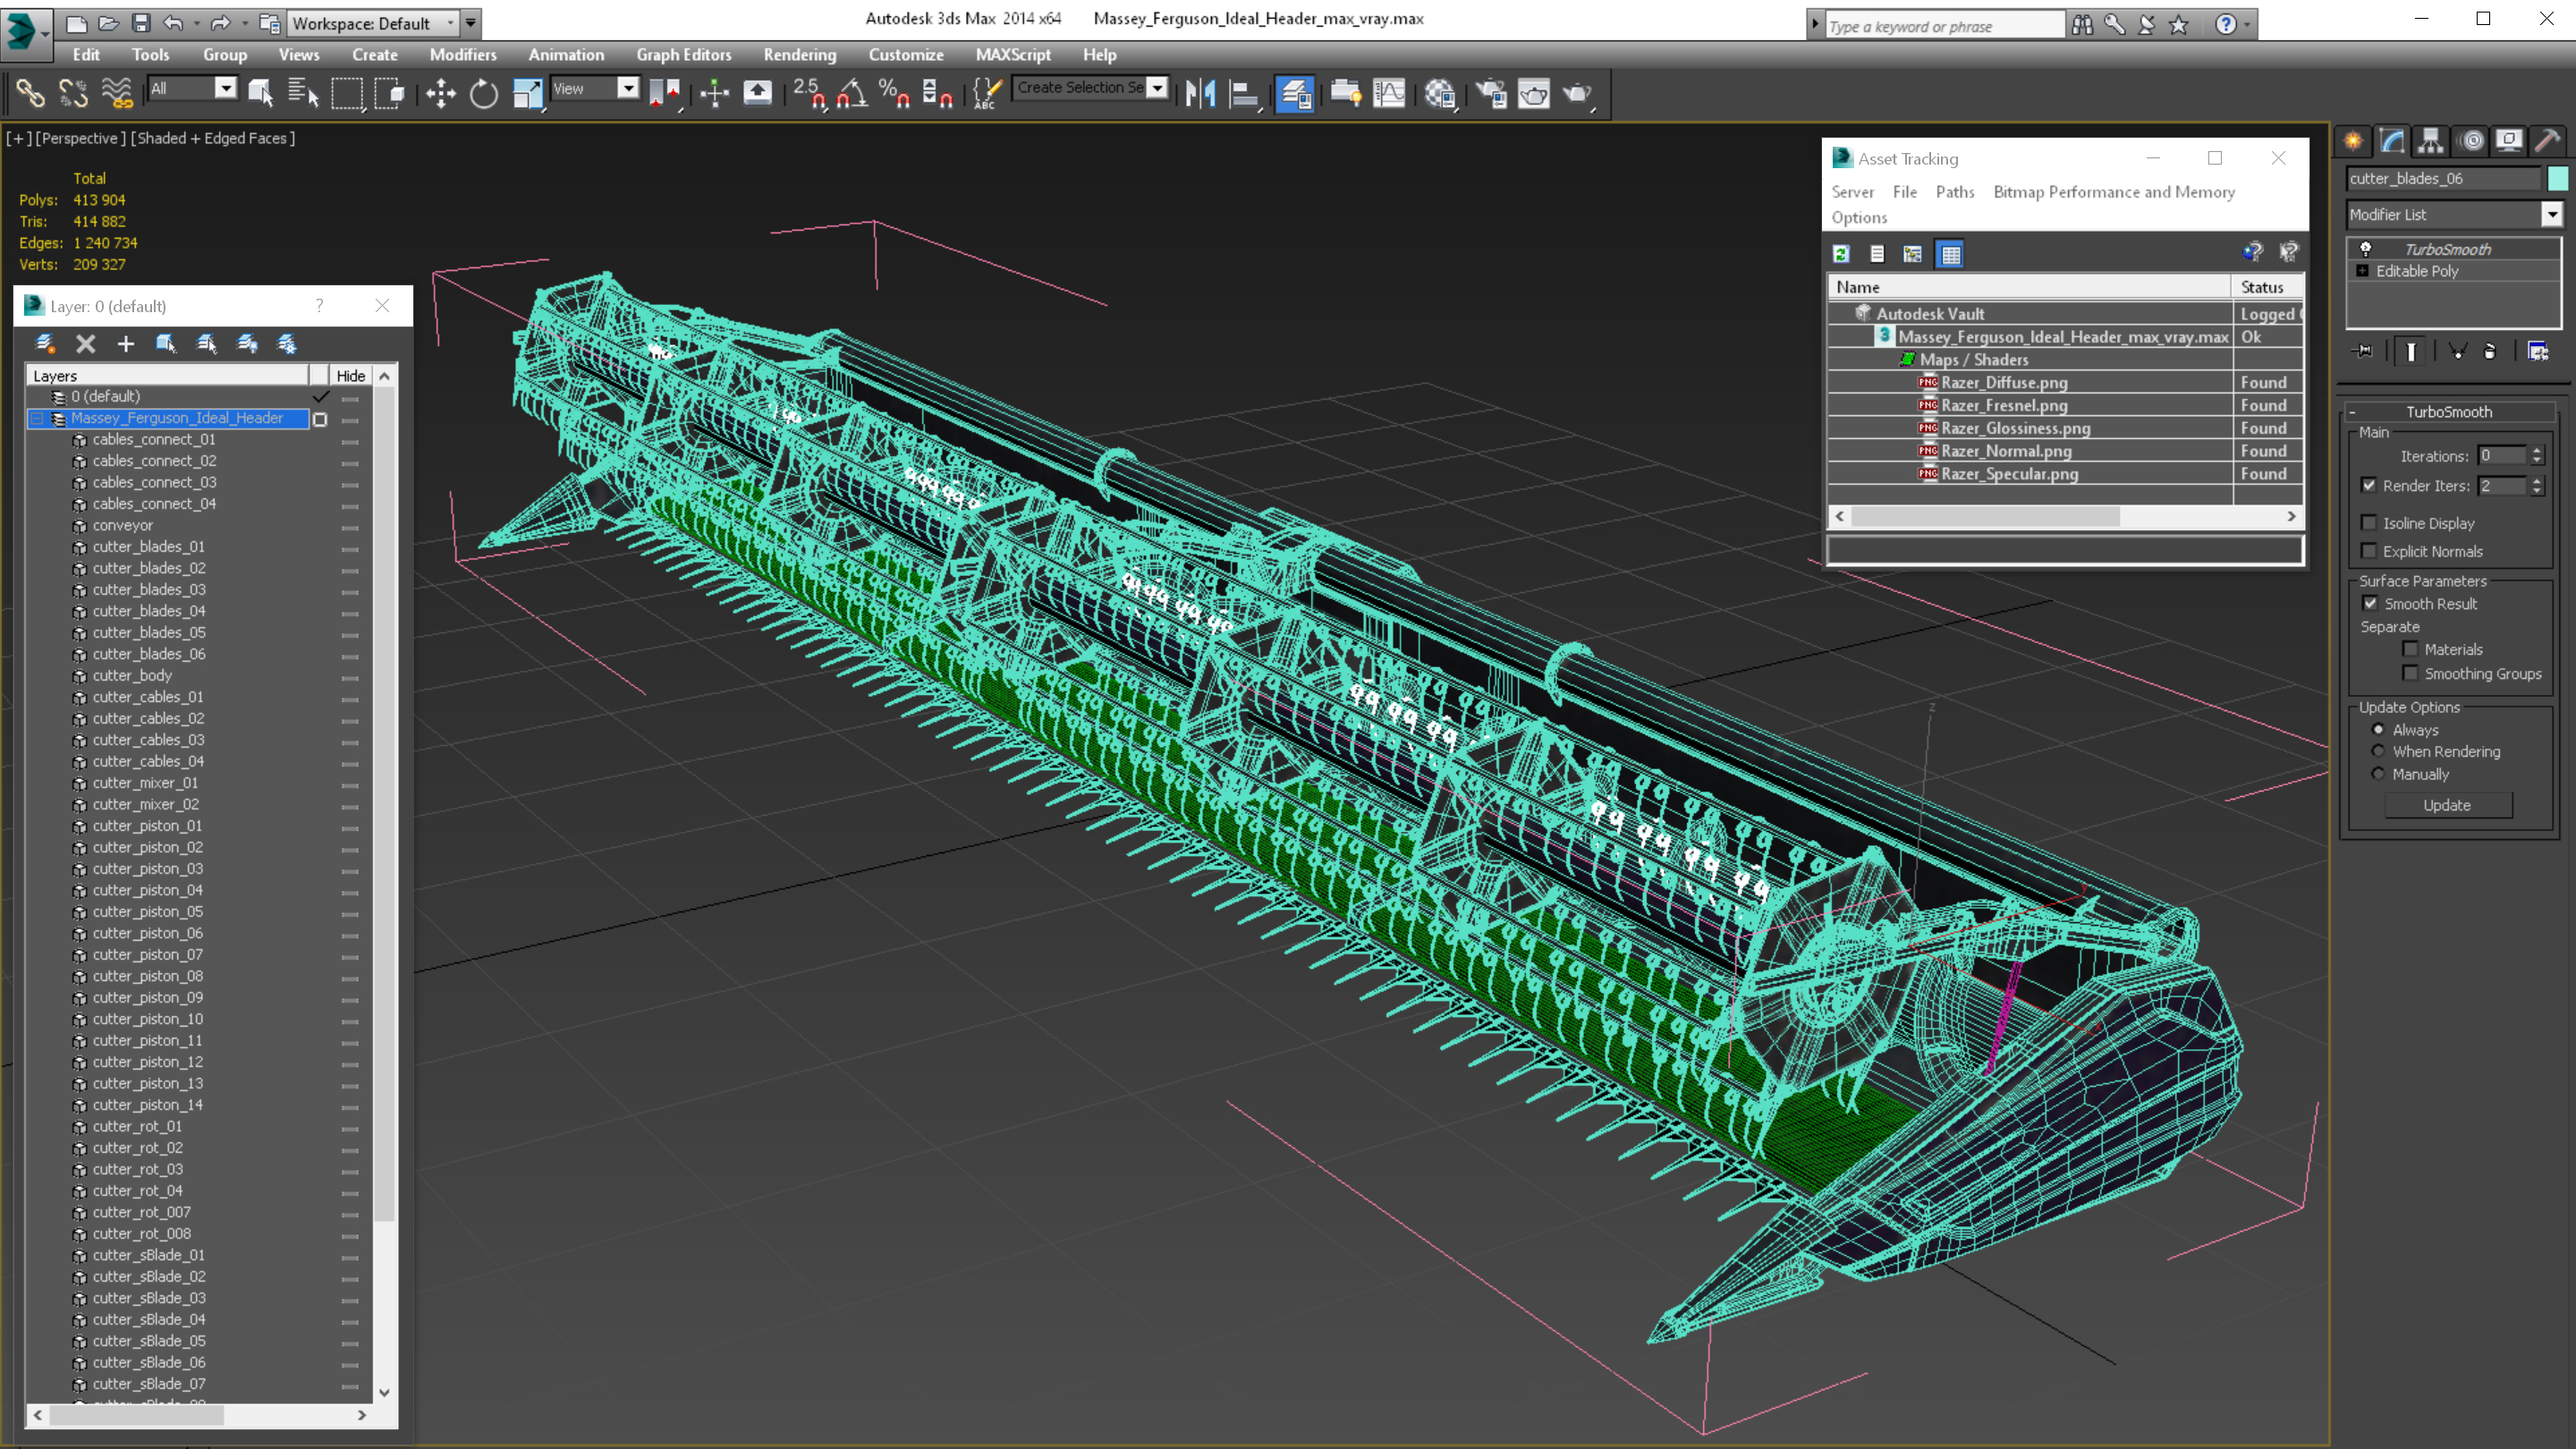The height and width of the screenshot is (1449, 2576).
Task: Open the Create command panel tab
Action: tap(2354, 141)
